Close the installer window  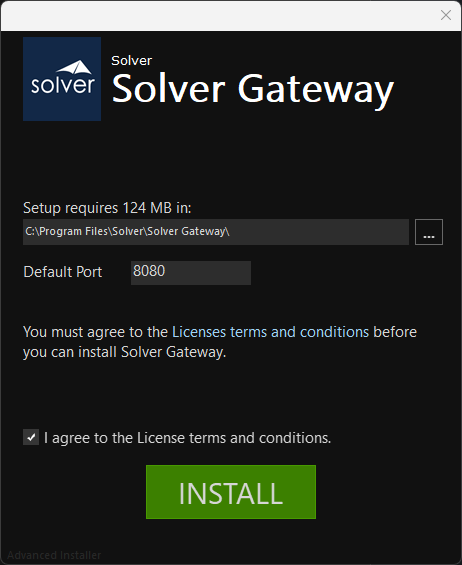[446, 15]
